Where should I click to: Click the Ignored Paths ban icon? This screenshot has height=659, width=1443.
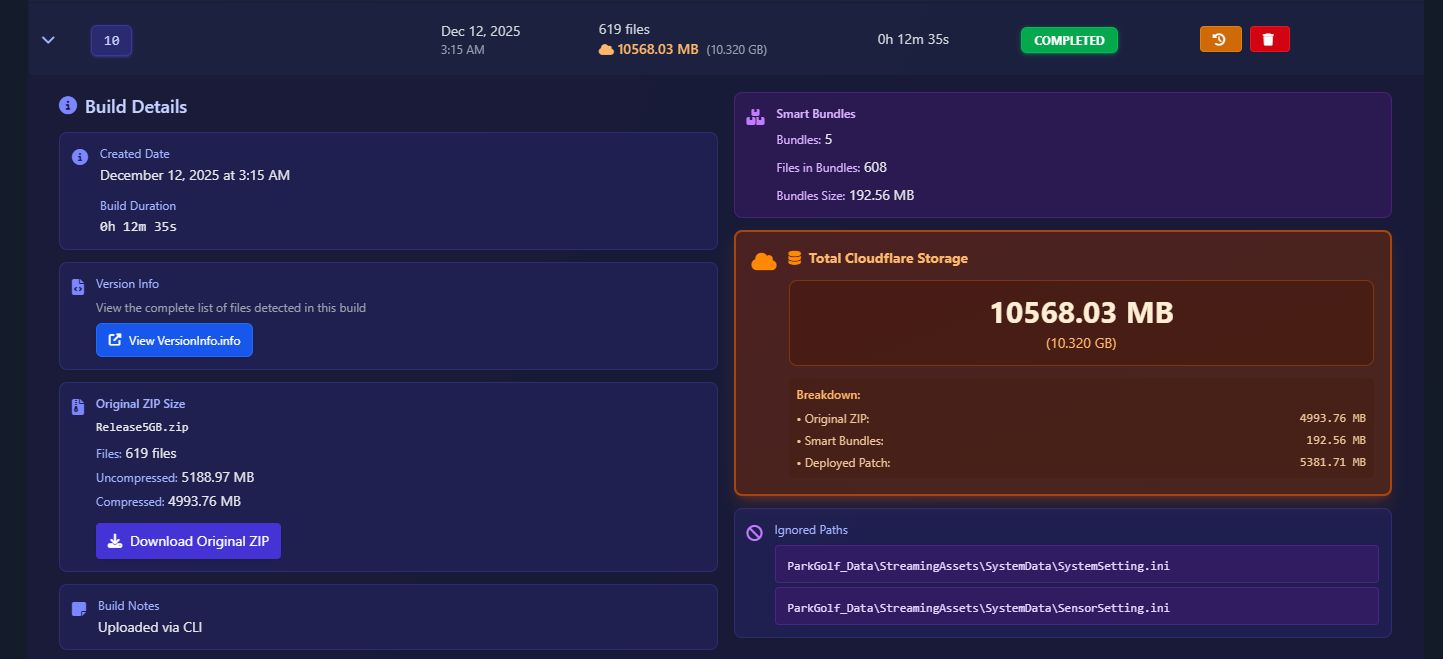[754, 533]
